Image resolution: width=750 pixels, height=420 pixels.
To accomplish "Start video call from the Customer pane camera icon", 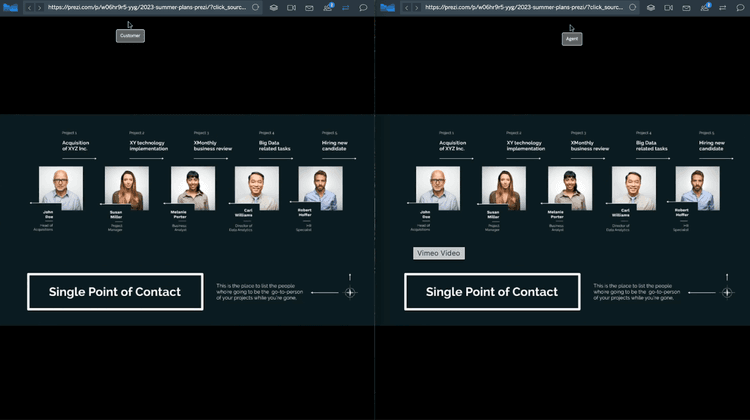I will coord(291,7).
